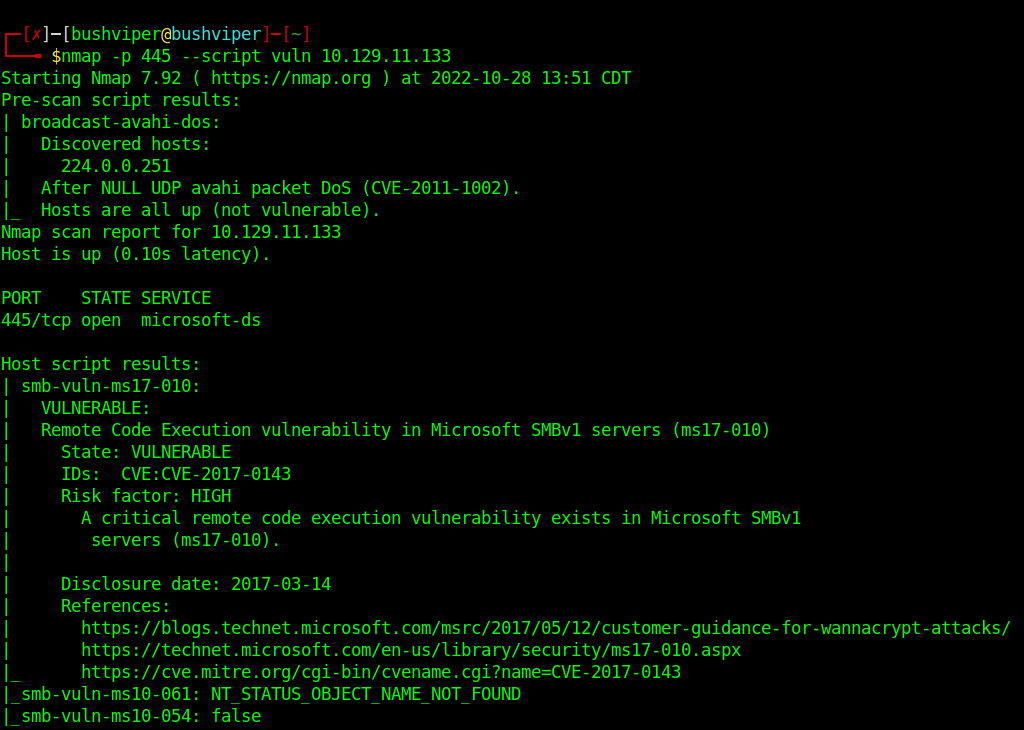
Task: Click the discovered host 224.0.0.251
Action: (x=116, y=166)
